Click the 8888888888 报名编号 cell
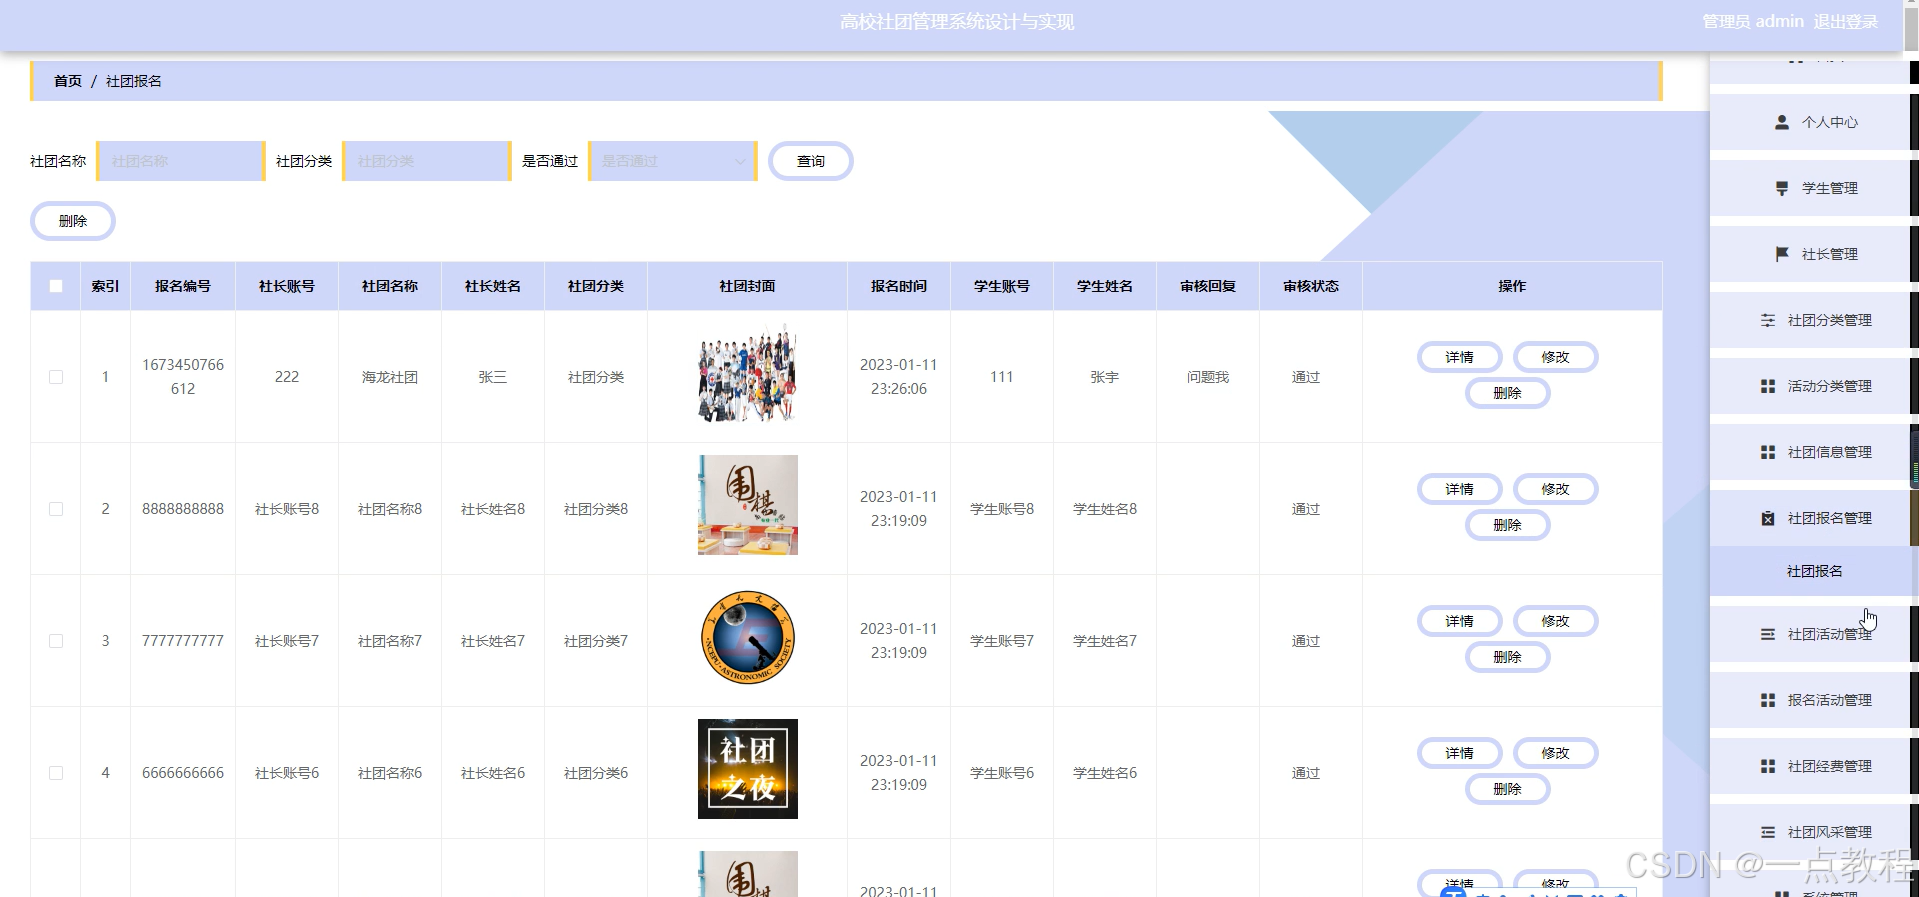Screen dimensions: 1919x897 pos(183,509)
